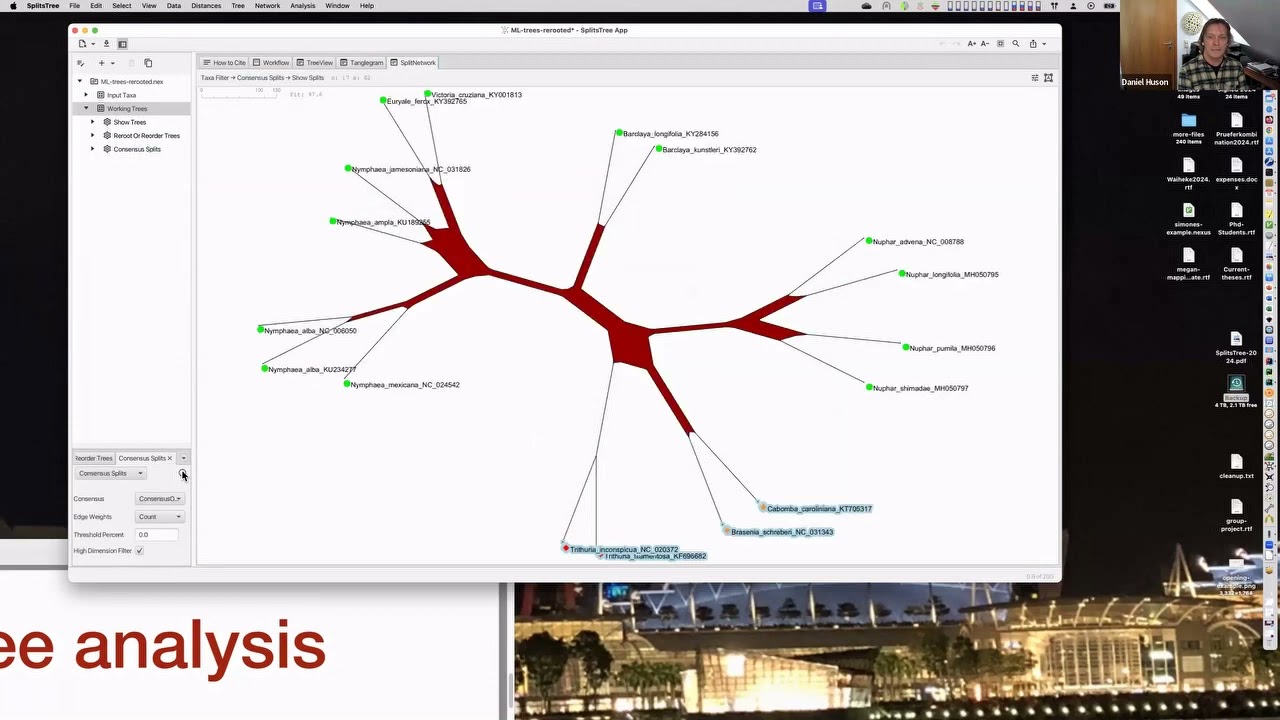The width and height of the screenshot is (1280, 720).
Task: Switch to the Reorder Trees panel tab
Action: point(94,458)
